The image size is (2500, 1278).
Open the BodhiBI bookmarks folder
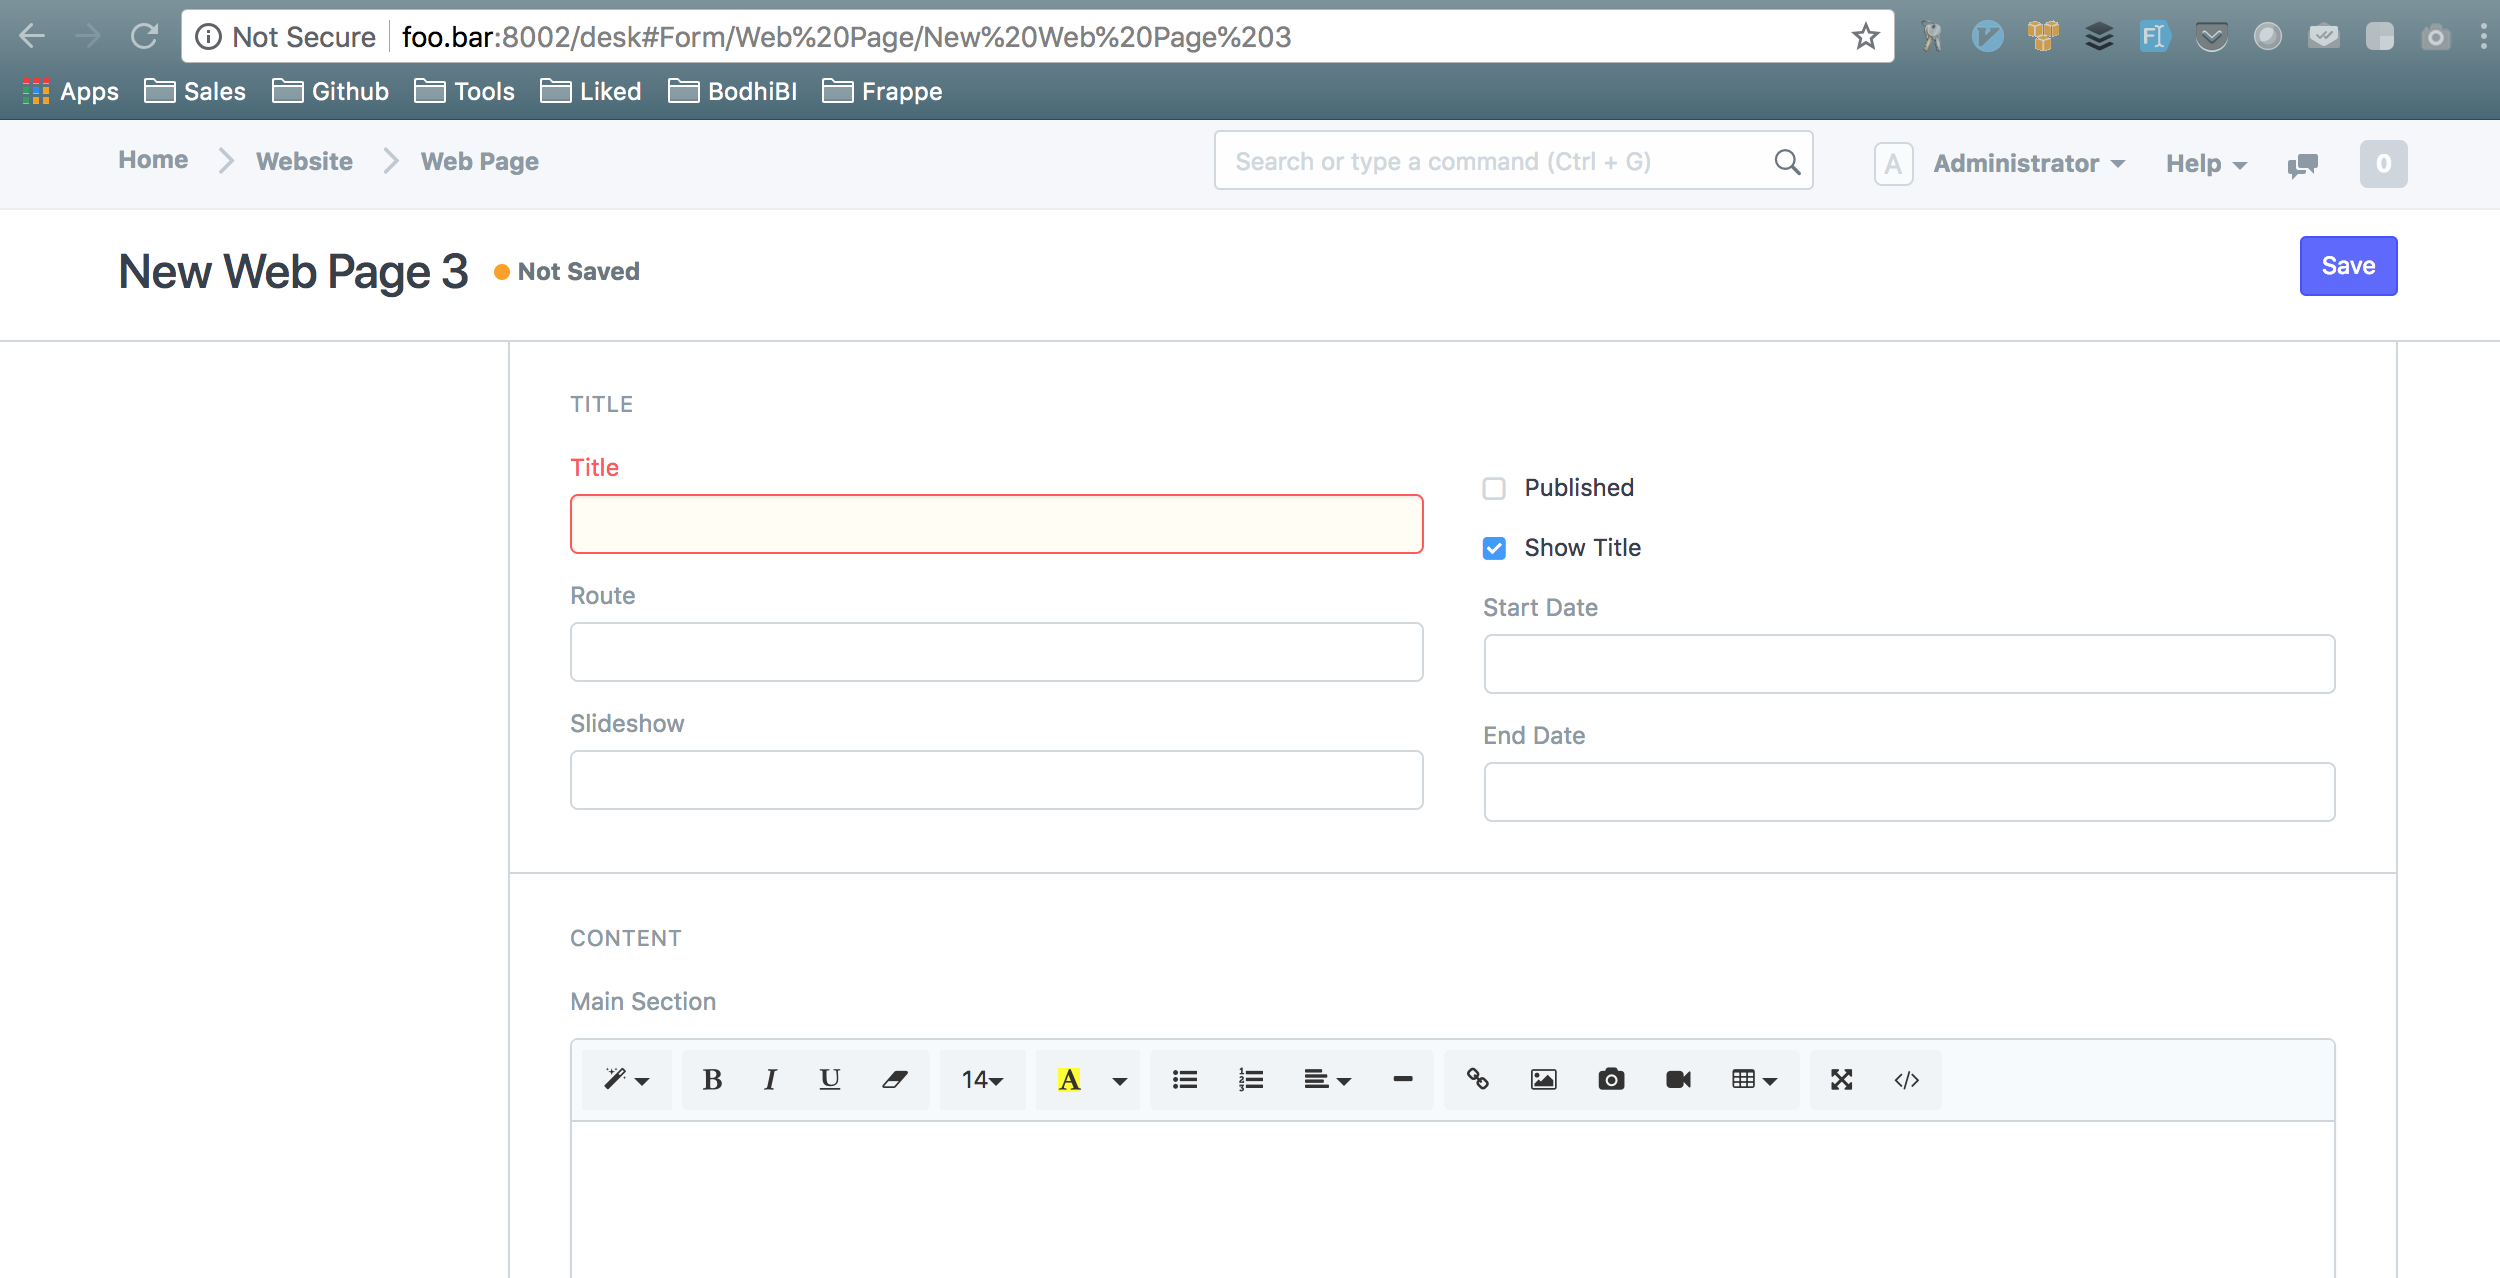tap(732, 92)
